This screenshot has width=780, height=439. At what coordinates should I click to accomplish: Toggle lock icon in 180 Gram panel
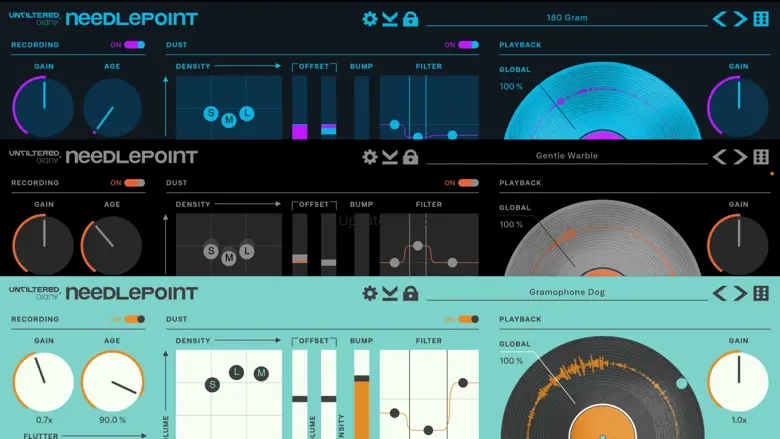coord(410,19)
